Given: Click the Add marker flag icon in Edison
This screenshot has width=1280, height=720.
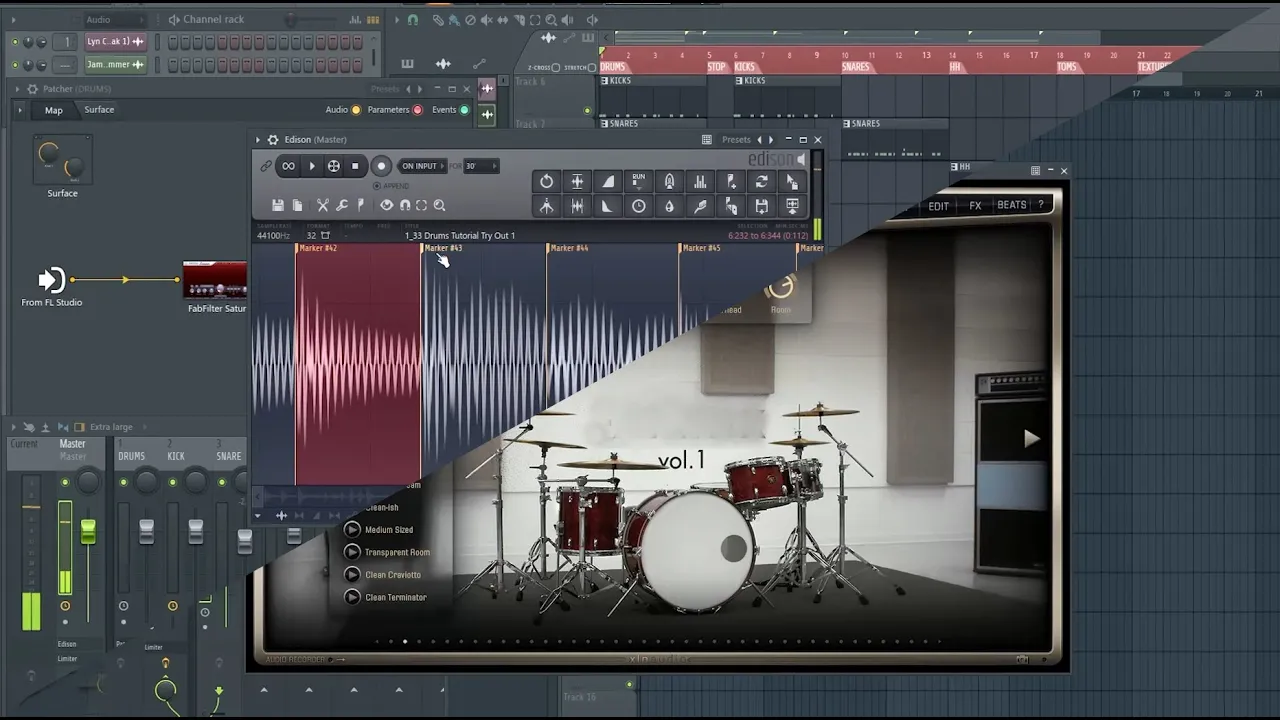Looking at the screenshot, I should (731, 181).
